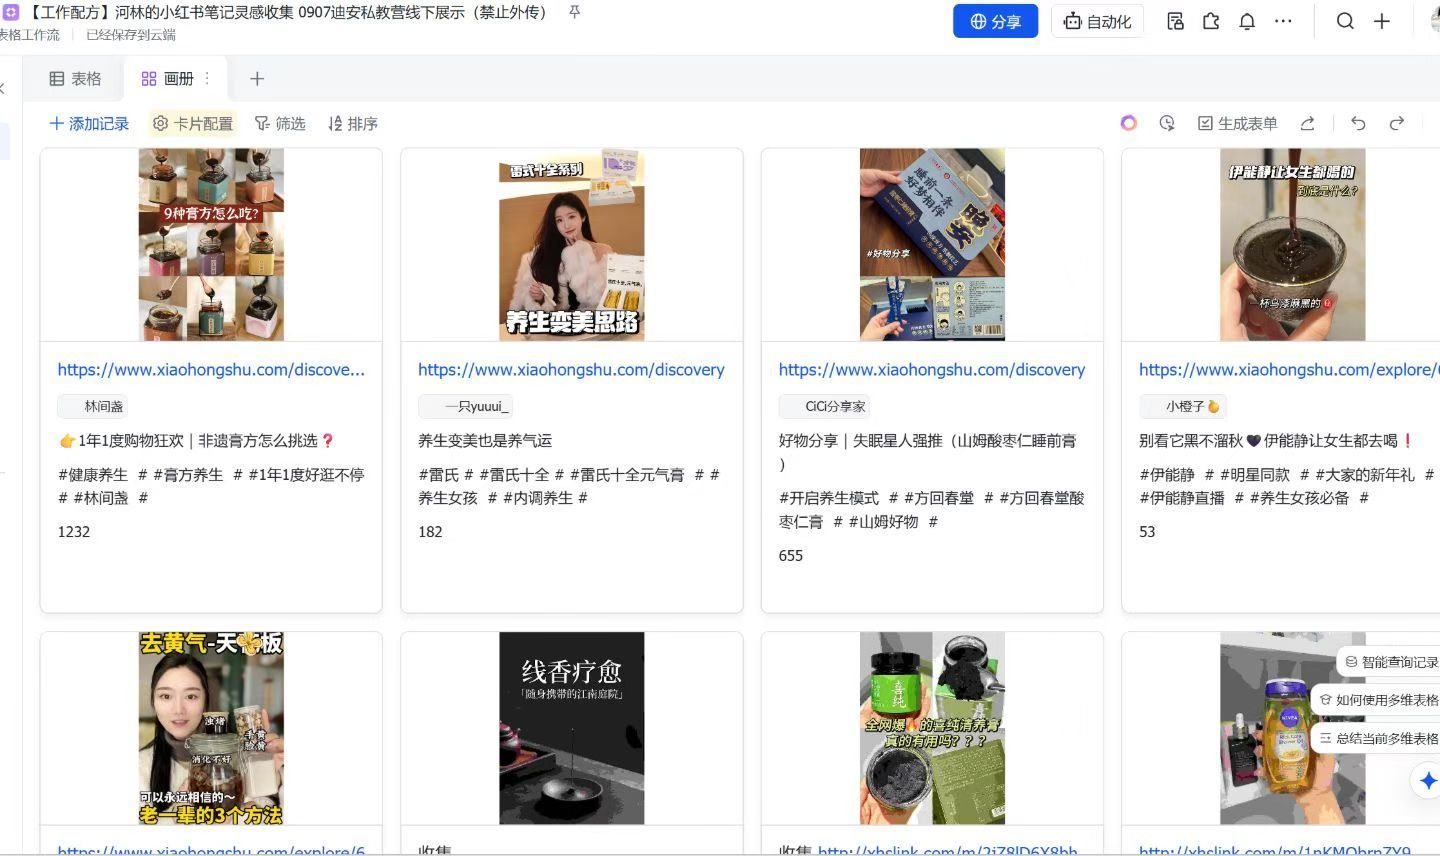Viewport: 1440px width, 856px height.
Task: Open the AI assistant sparkle button
Action: click(1428, 780)
